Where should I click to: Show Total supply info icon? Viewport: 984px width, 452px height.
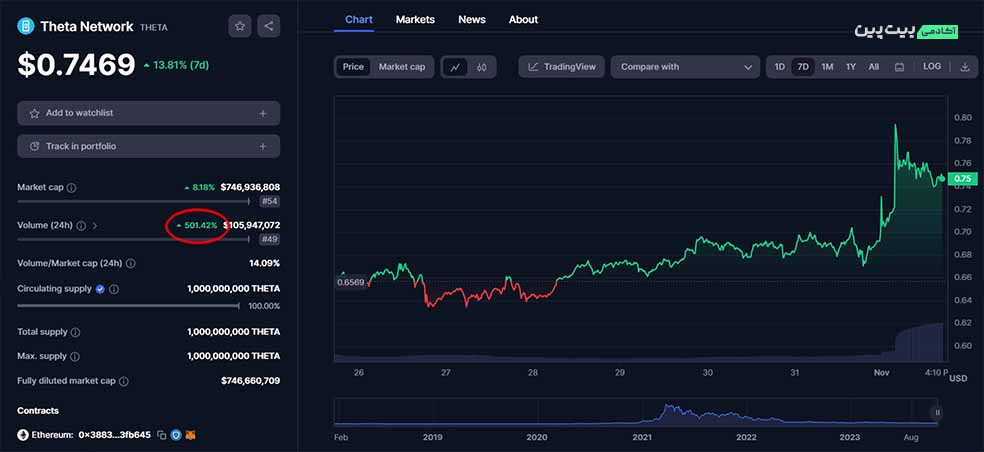pos(75,332)
